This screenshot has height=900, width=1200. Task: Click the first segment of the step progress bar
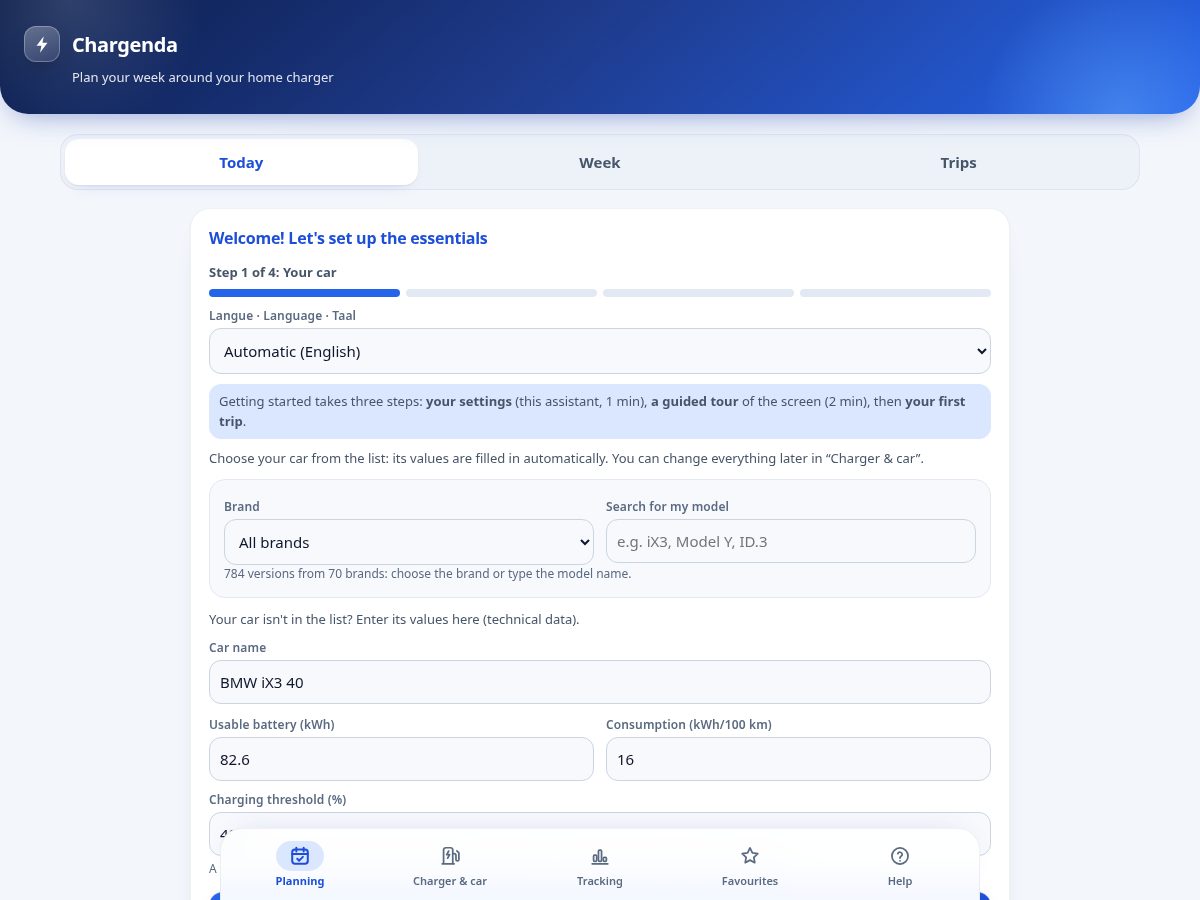[304, 293]
